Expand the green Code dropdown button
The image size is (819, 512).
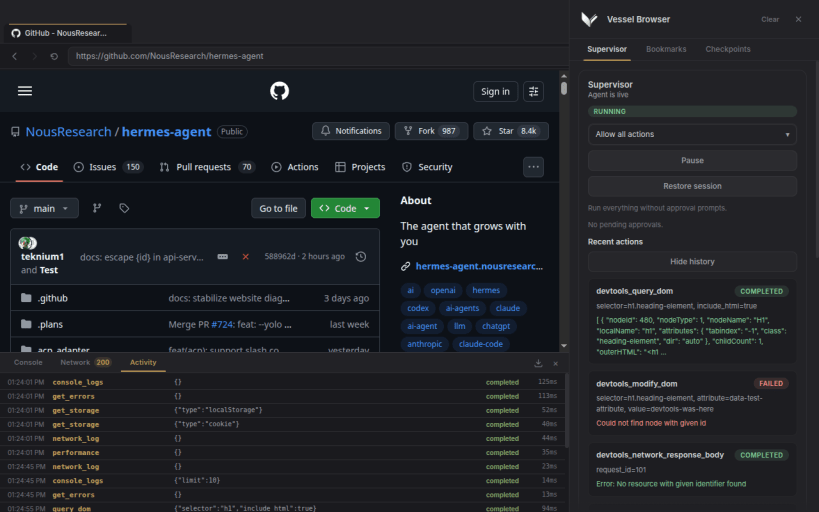coord(345,208)
